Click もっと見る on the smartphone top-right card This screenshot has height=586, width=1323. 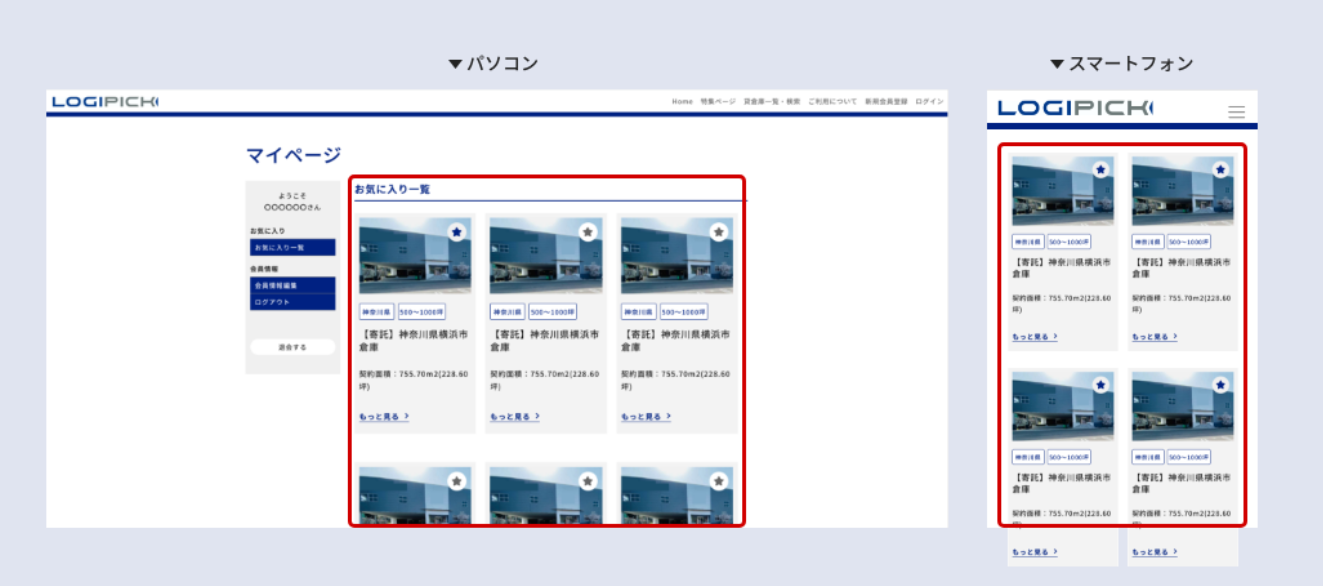click(1155, 337)
